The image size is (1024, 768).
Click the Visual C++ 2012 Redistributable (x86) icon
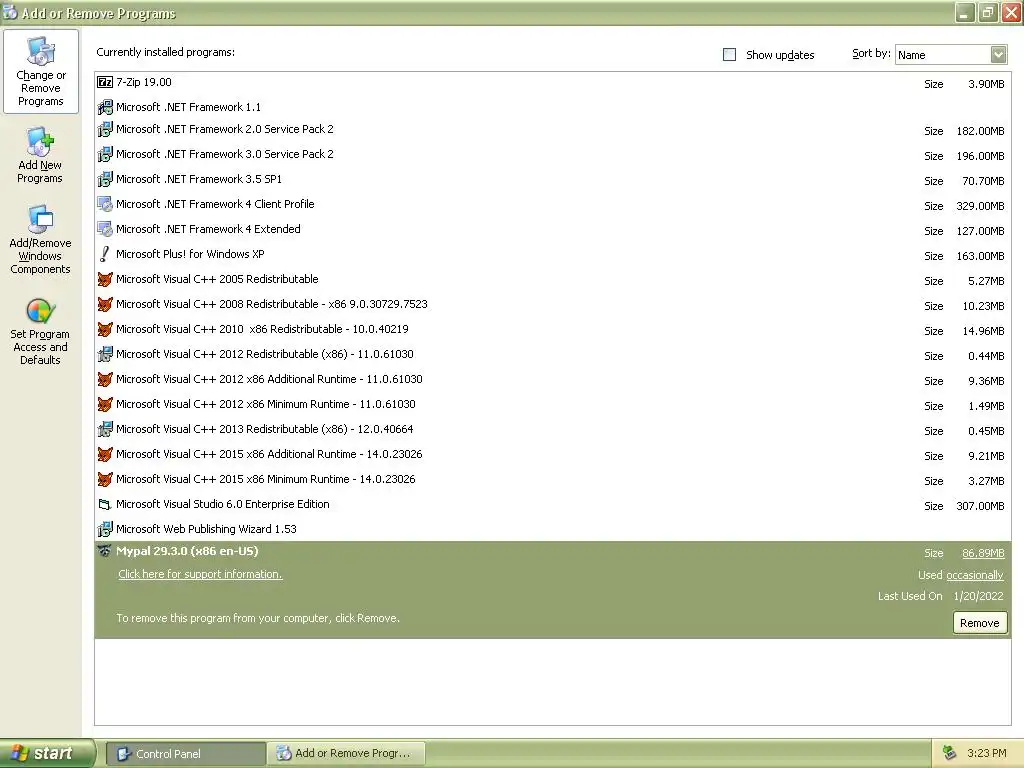pyautogui.click(x=104, y=355)
